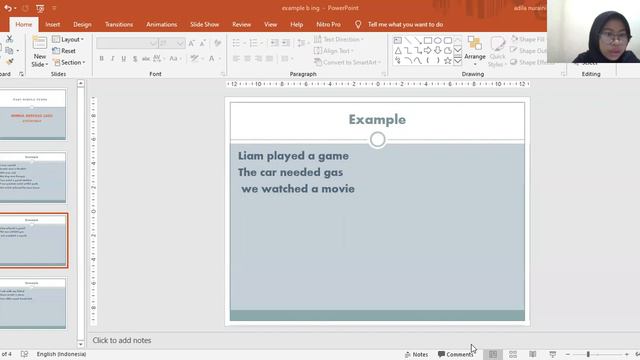Click the Bullets list icon
The image size is (640, 360).
click(x=236, y=43)
